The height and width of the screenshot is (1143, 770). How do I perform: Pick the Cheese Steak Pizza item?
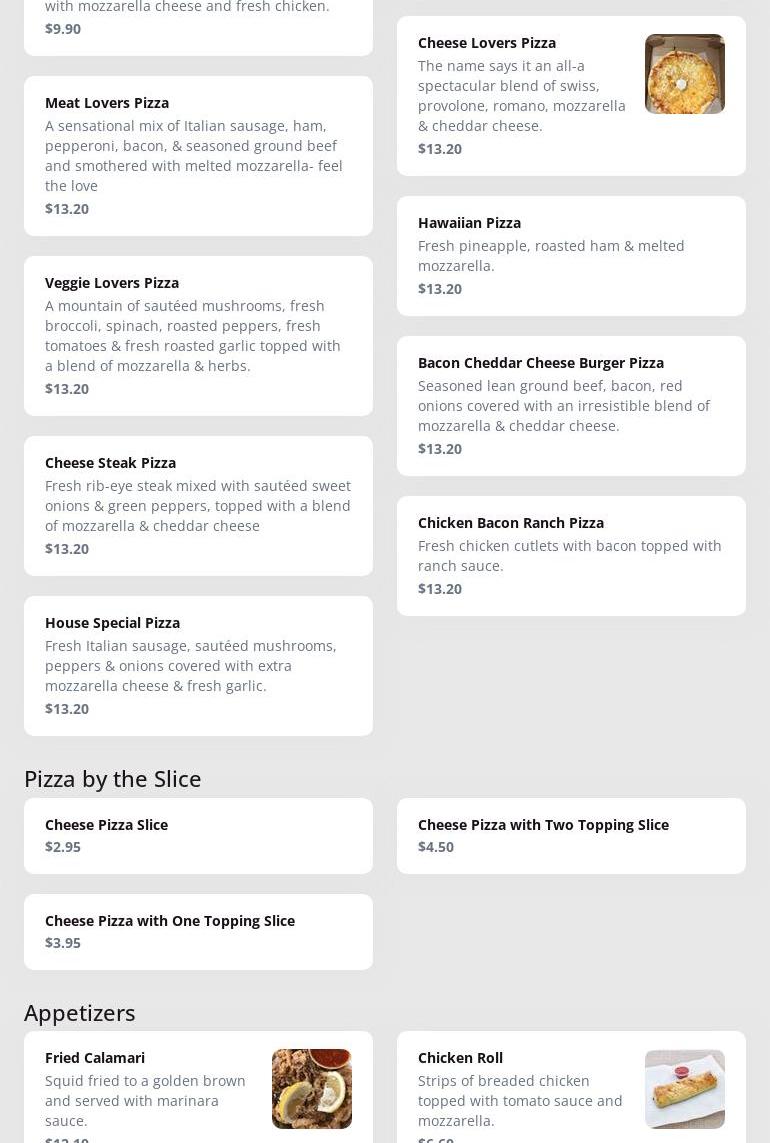point(198,506)
